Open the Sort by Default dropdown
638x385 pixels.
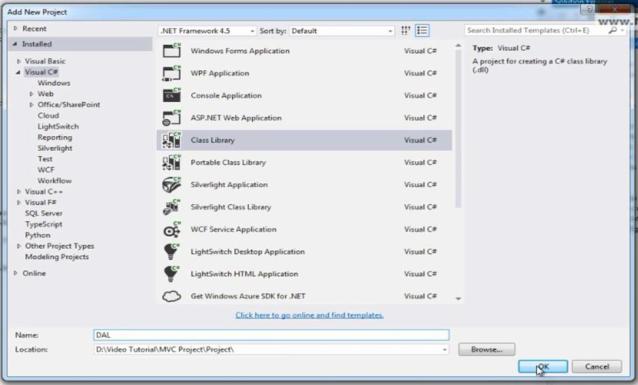click(342, 31)
